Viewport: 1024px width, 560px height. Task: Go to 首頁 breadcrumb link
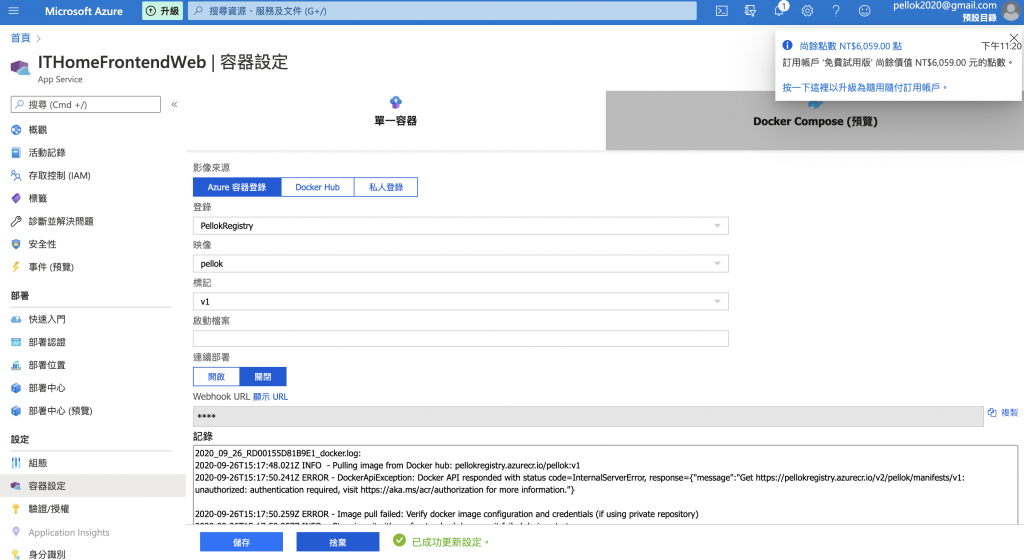click(20, 38)
